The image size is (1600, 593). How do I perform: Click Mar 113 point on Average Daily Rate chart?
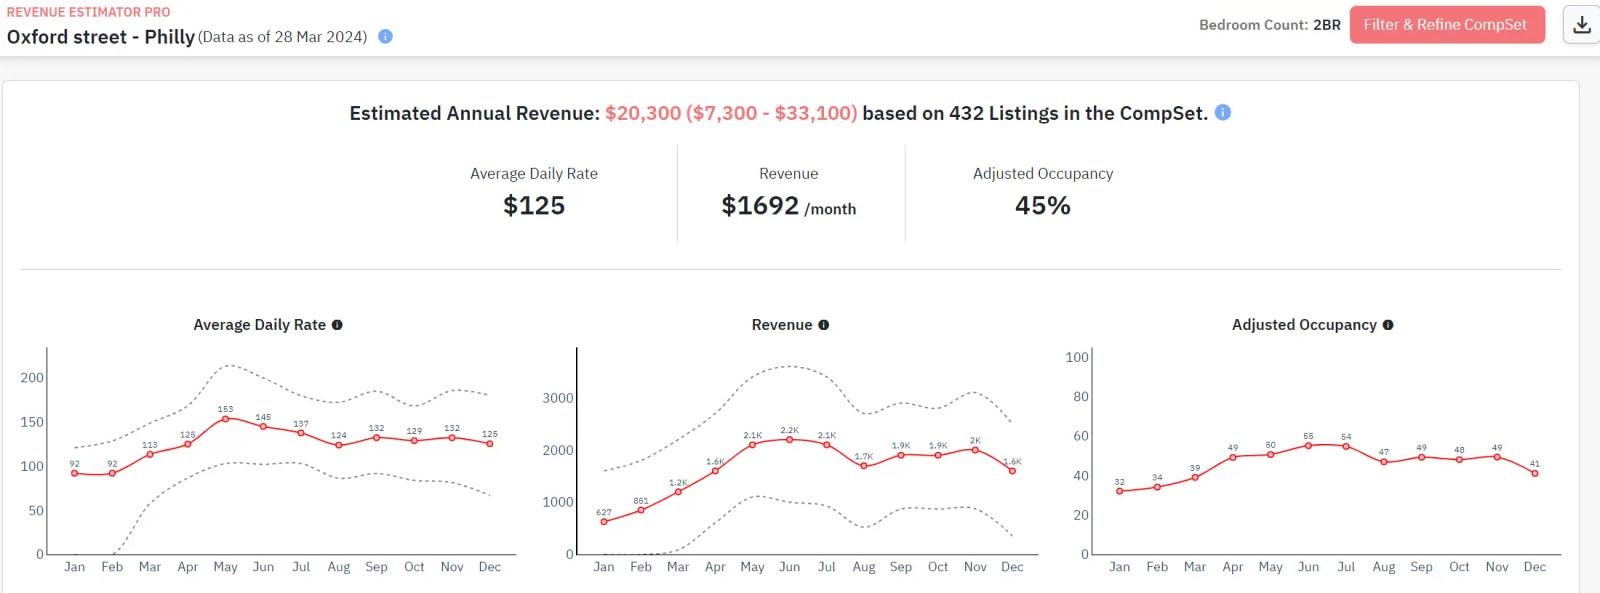[x=150, y=454]
